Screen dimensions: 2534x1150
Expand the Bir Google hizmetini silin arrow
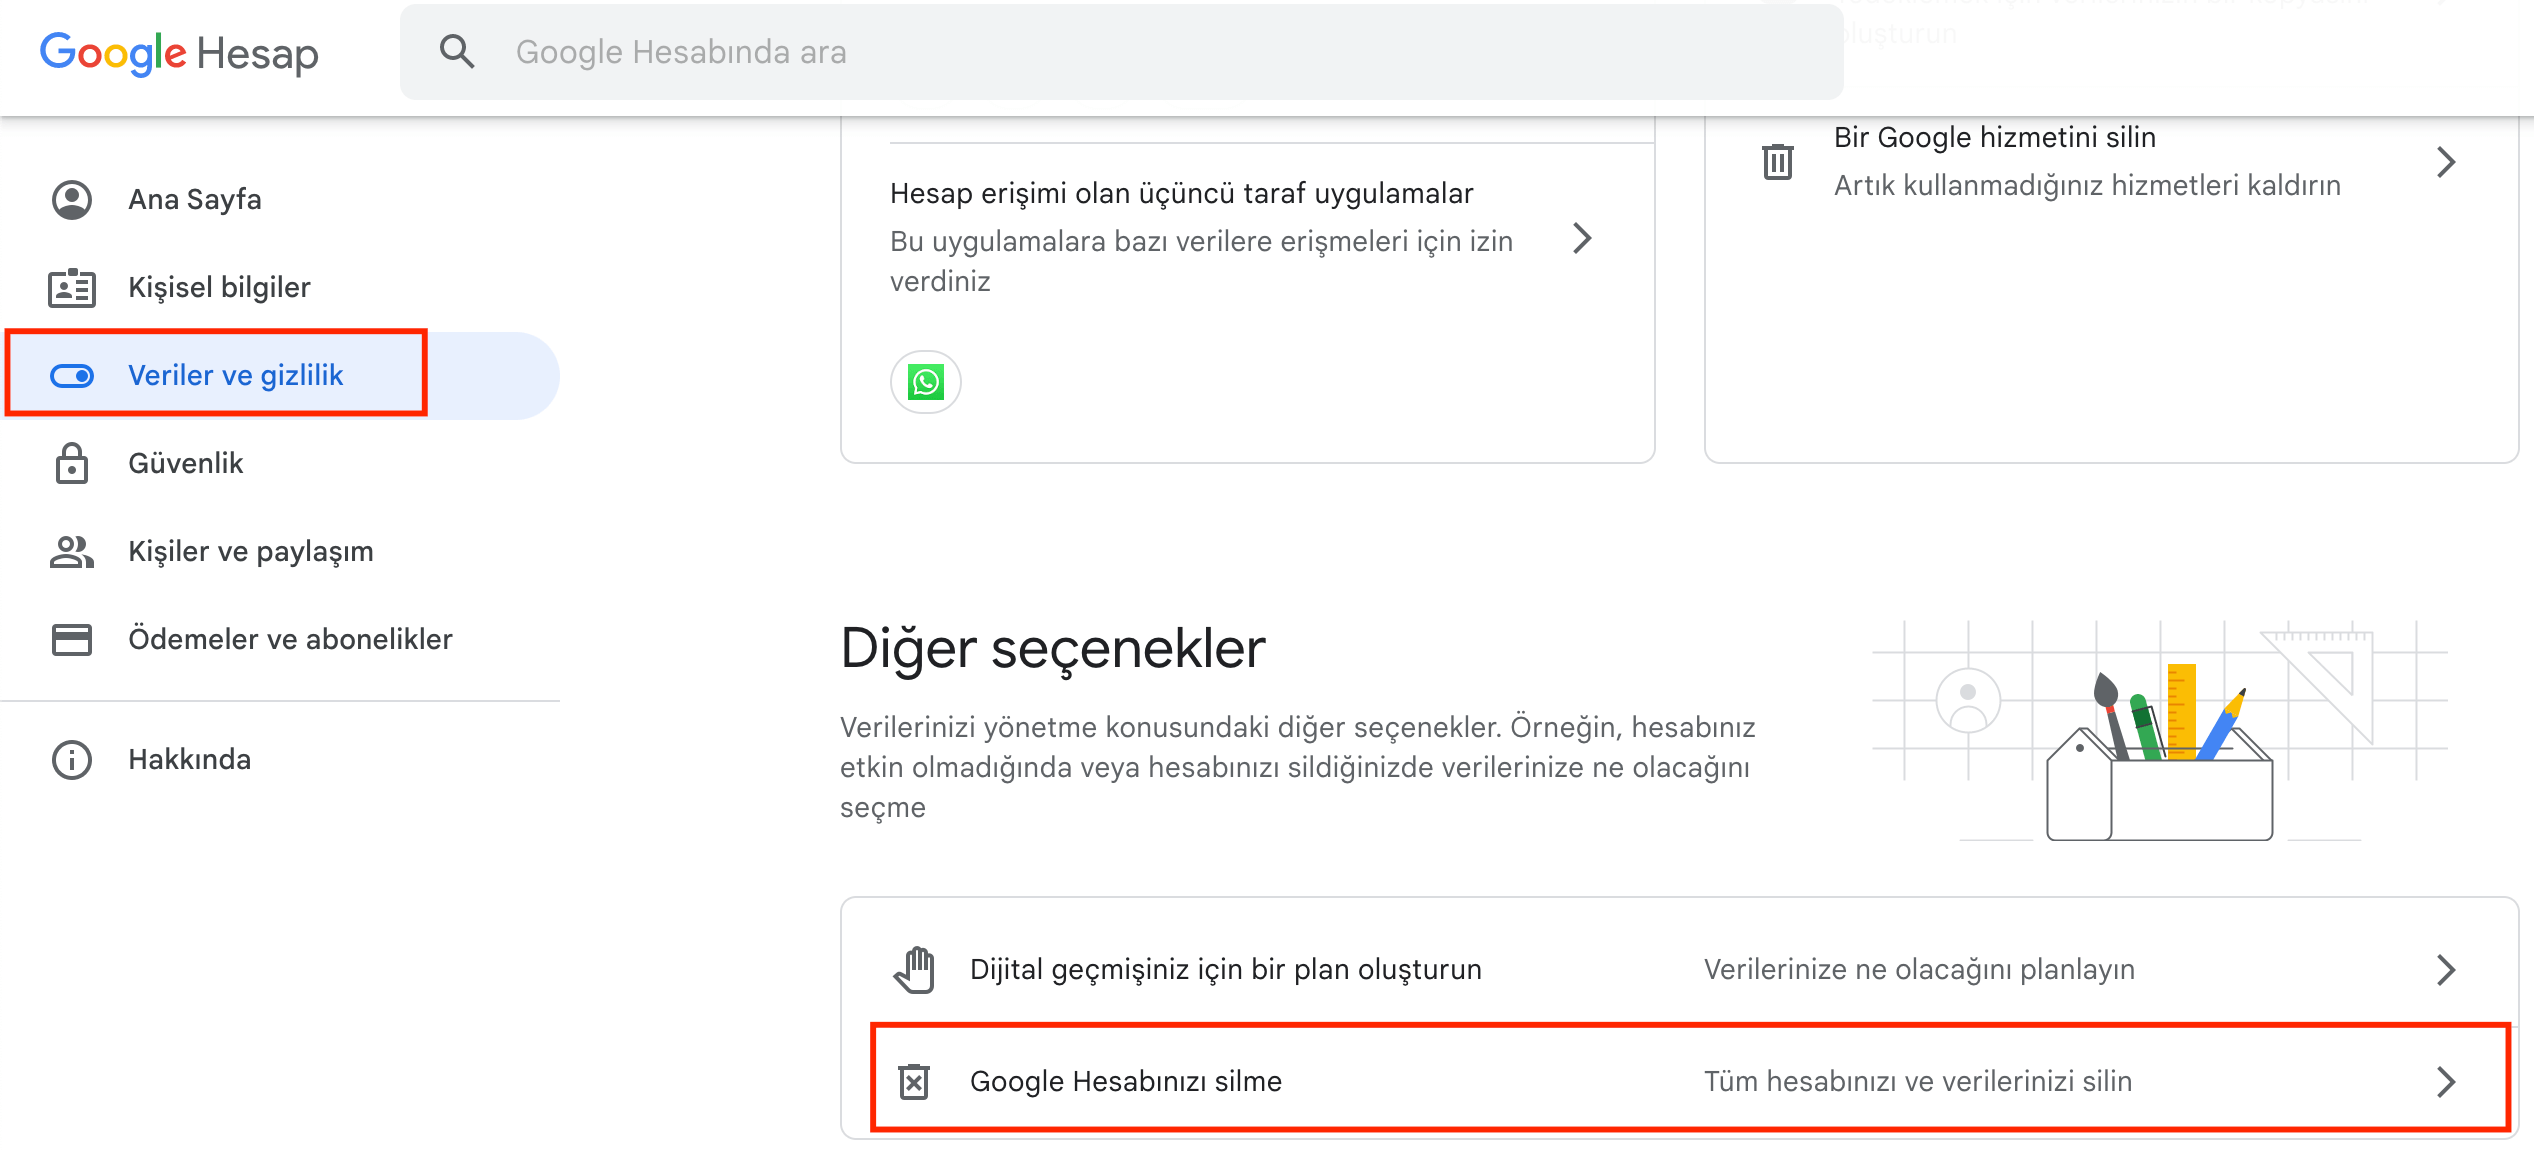coord(2446,161)
